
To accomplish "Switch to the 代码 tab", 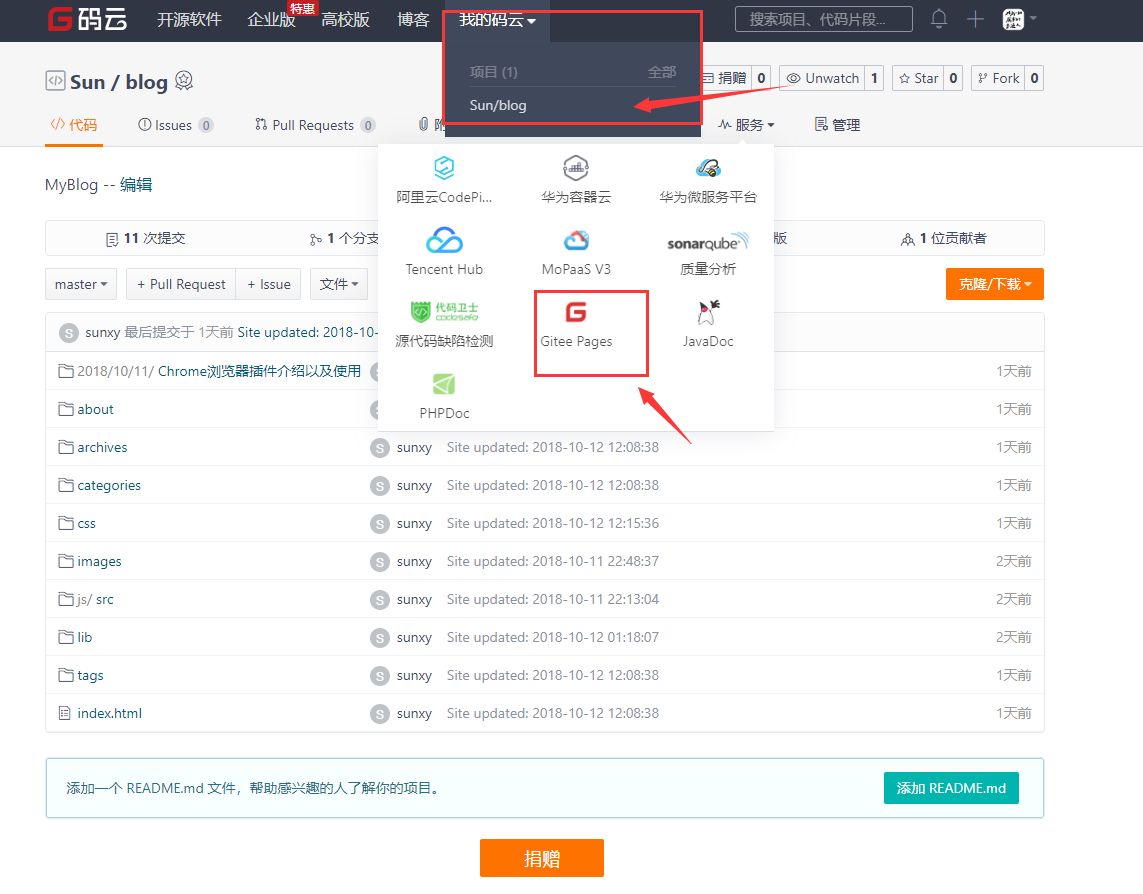I will 74,125.
